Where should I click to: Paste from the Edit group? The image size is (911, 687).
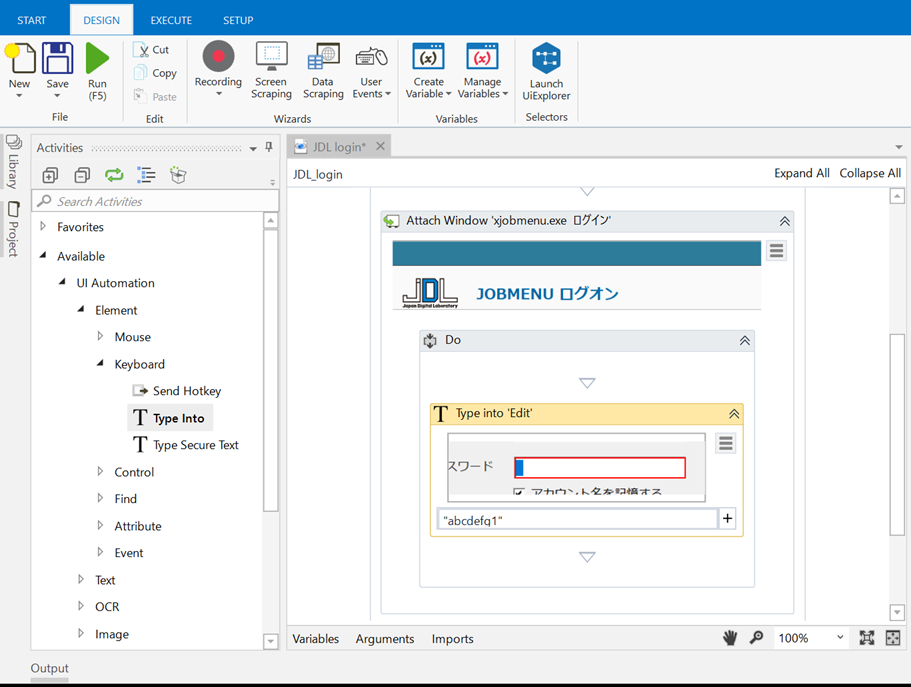(156, 96)
